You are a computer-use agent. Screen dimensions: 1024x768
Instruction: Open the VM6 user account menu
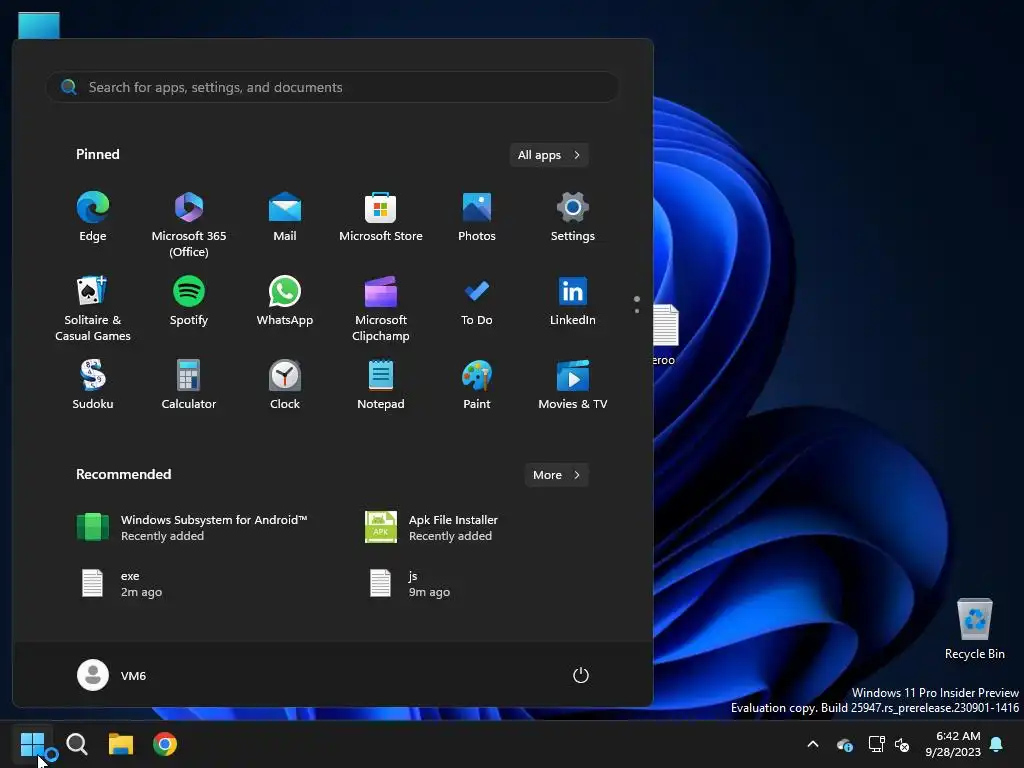click(x=112, y=675)
